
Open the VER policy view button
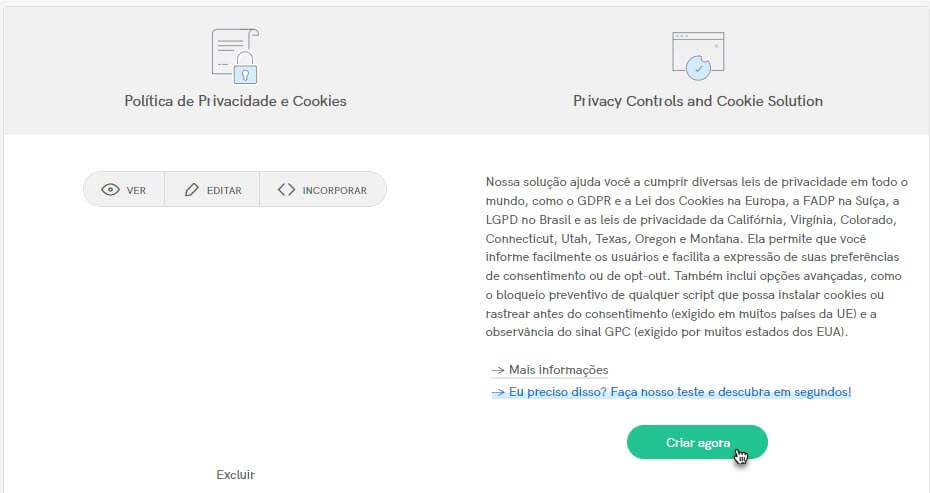(124, 190)
